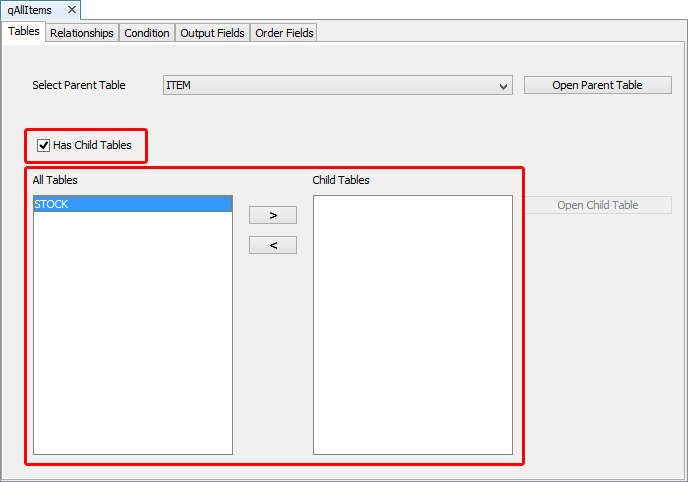Go to the Condition tab
Image resolution: width=688 pixels, height=482 pixels.
click(x=146, y=33)
